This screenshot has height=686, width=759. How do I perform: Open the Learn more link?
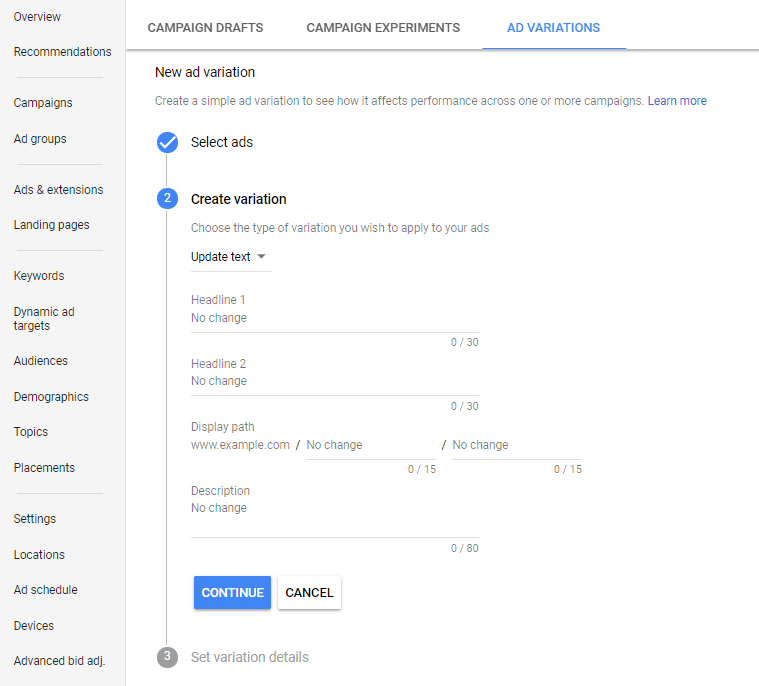[677, 101]
